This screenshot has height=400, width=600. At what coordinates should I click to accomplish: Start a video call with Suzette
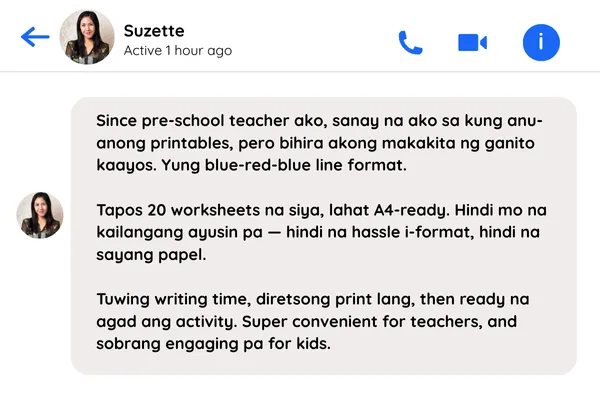point(472,42)
